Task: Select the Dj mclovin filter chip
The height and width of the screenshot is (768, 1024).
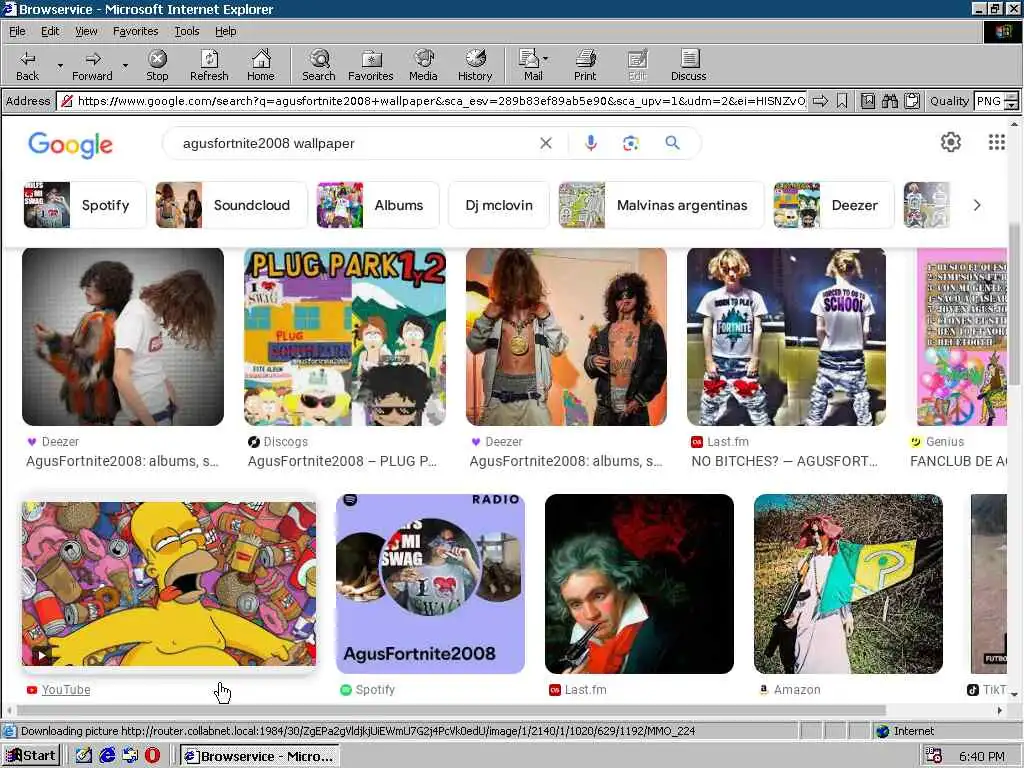Action: (x=499, y=205)
